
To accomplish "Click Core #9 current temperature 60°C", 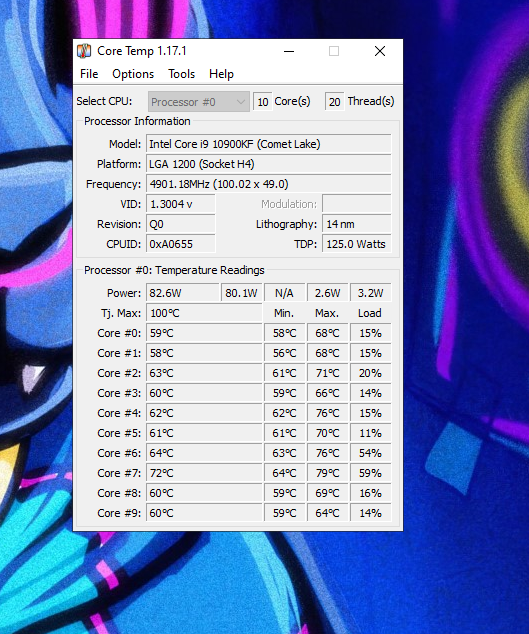I will coord(204,513).
